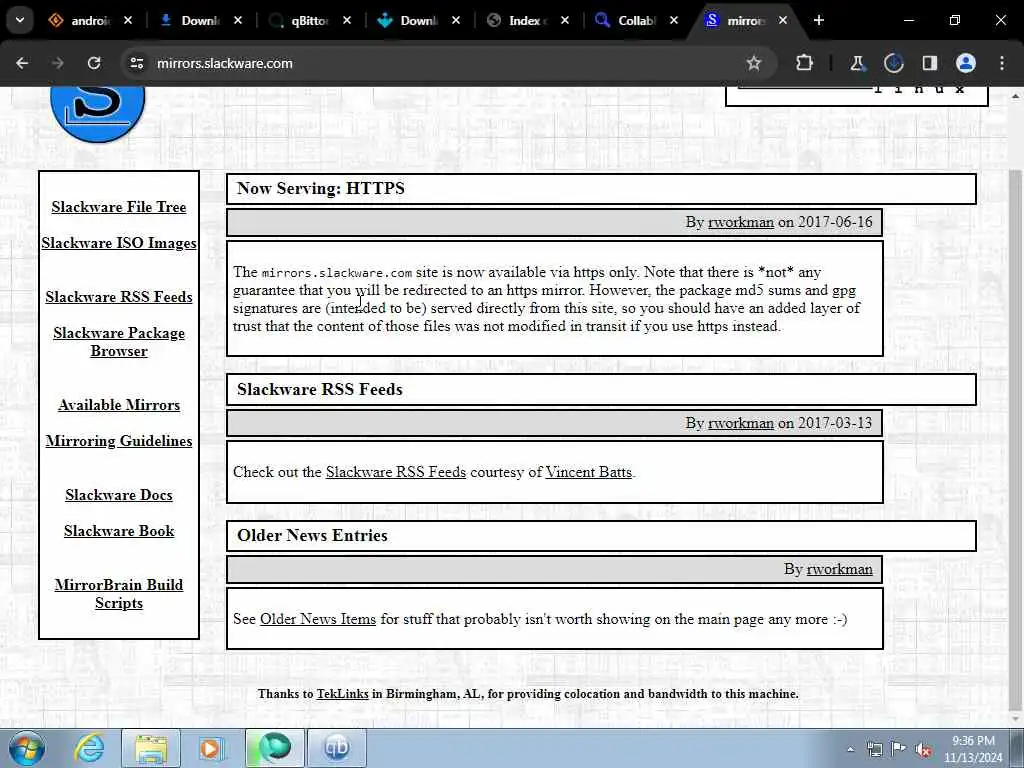Switch to the android tab
1024x768 pixels.
coord(90,21)
